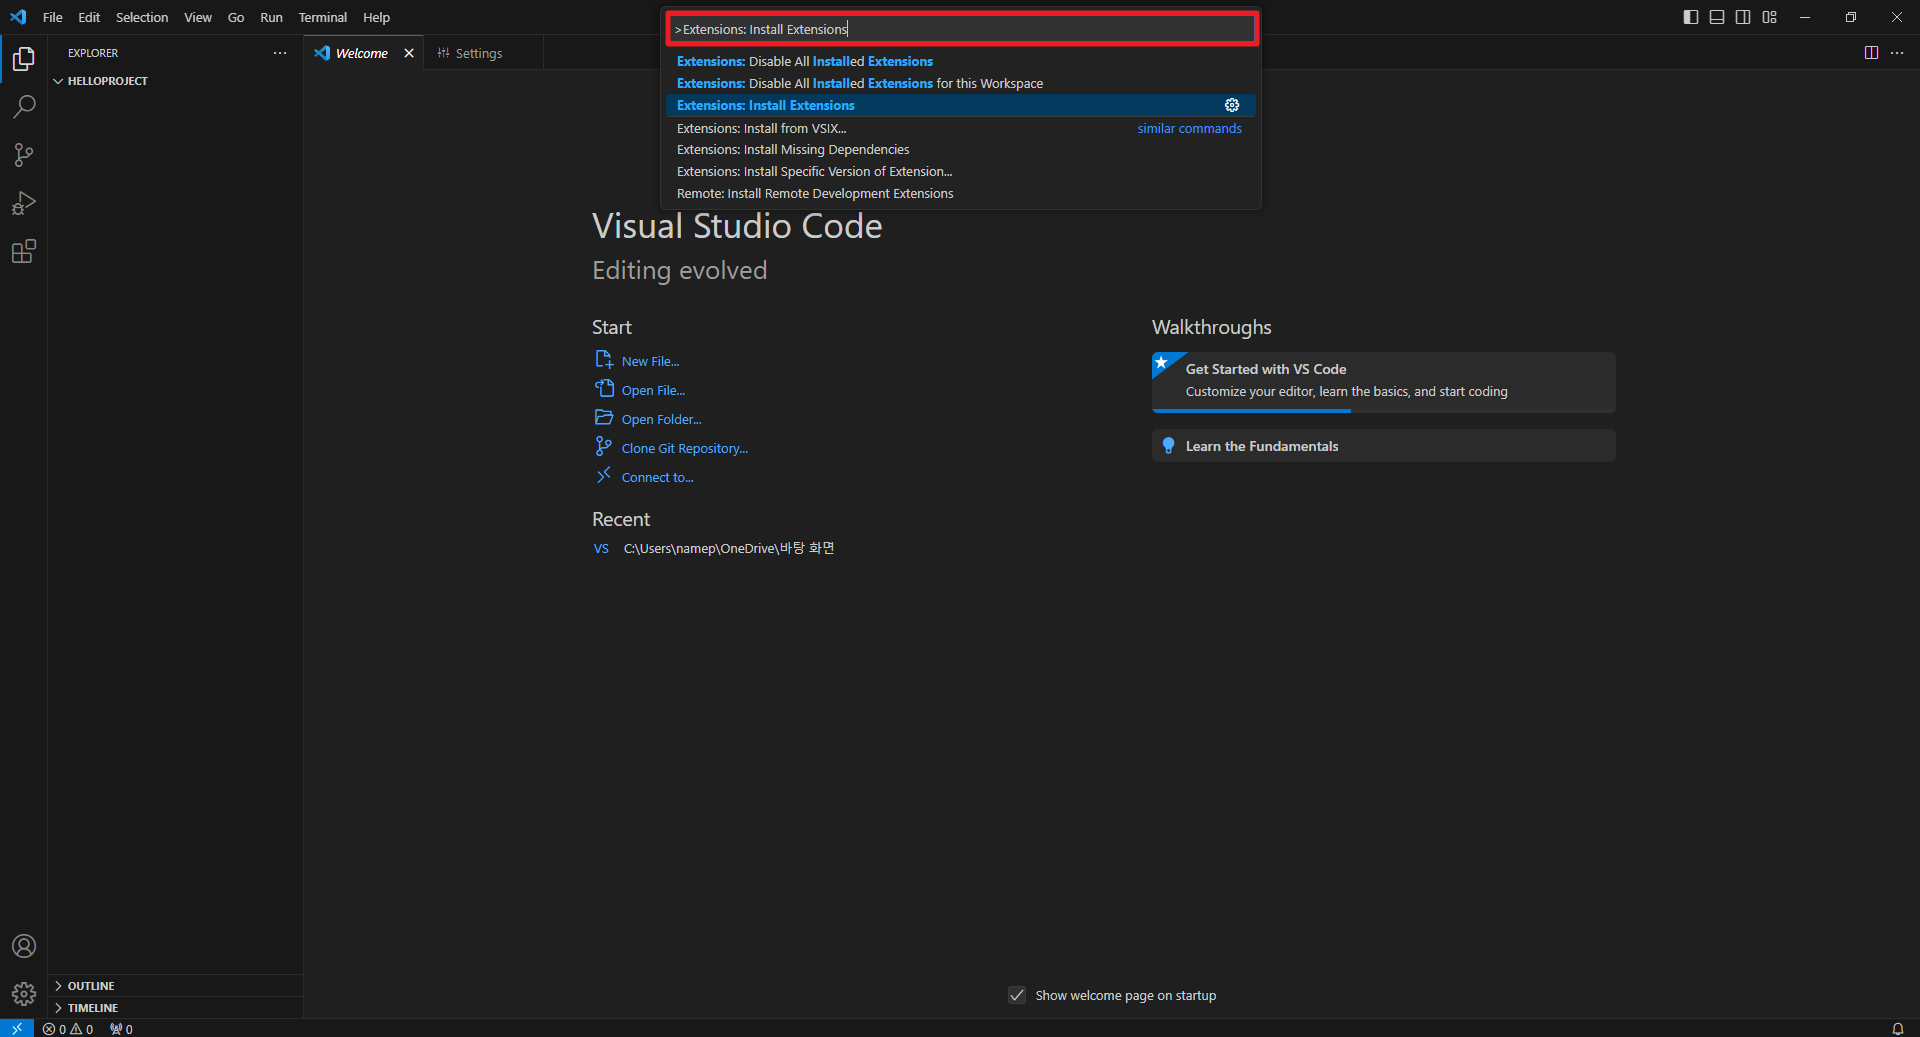Image resolution: width=1920 pixels, height=1037 pixels.
Task: Open the Go menu
Action: [x=236, y=17]
